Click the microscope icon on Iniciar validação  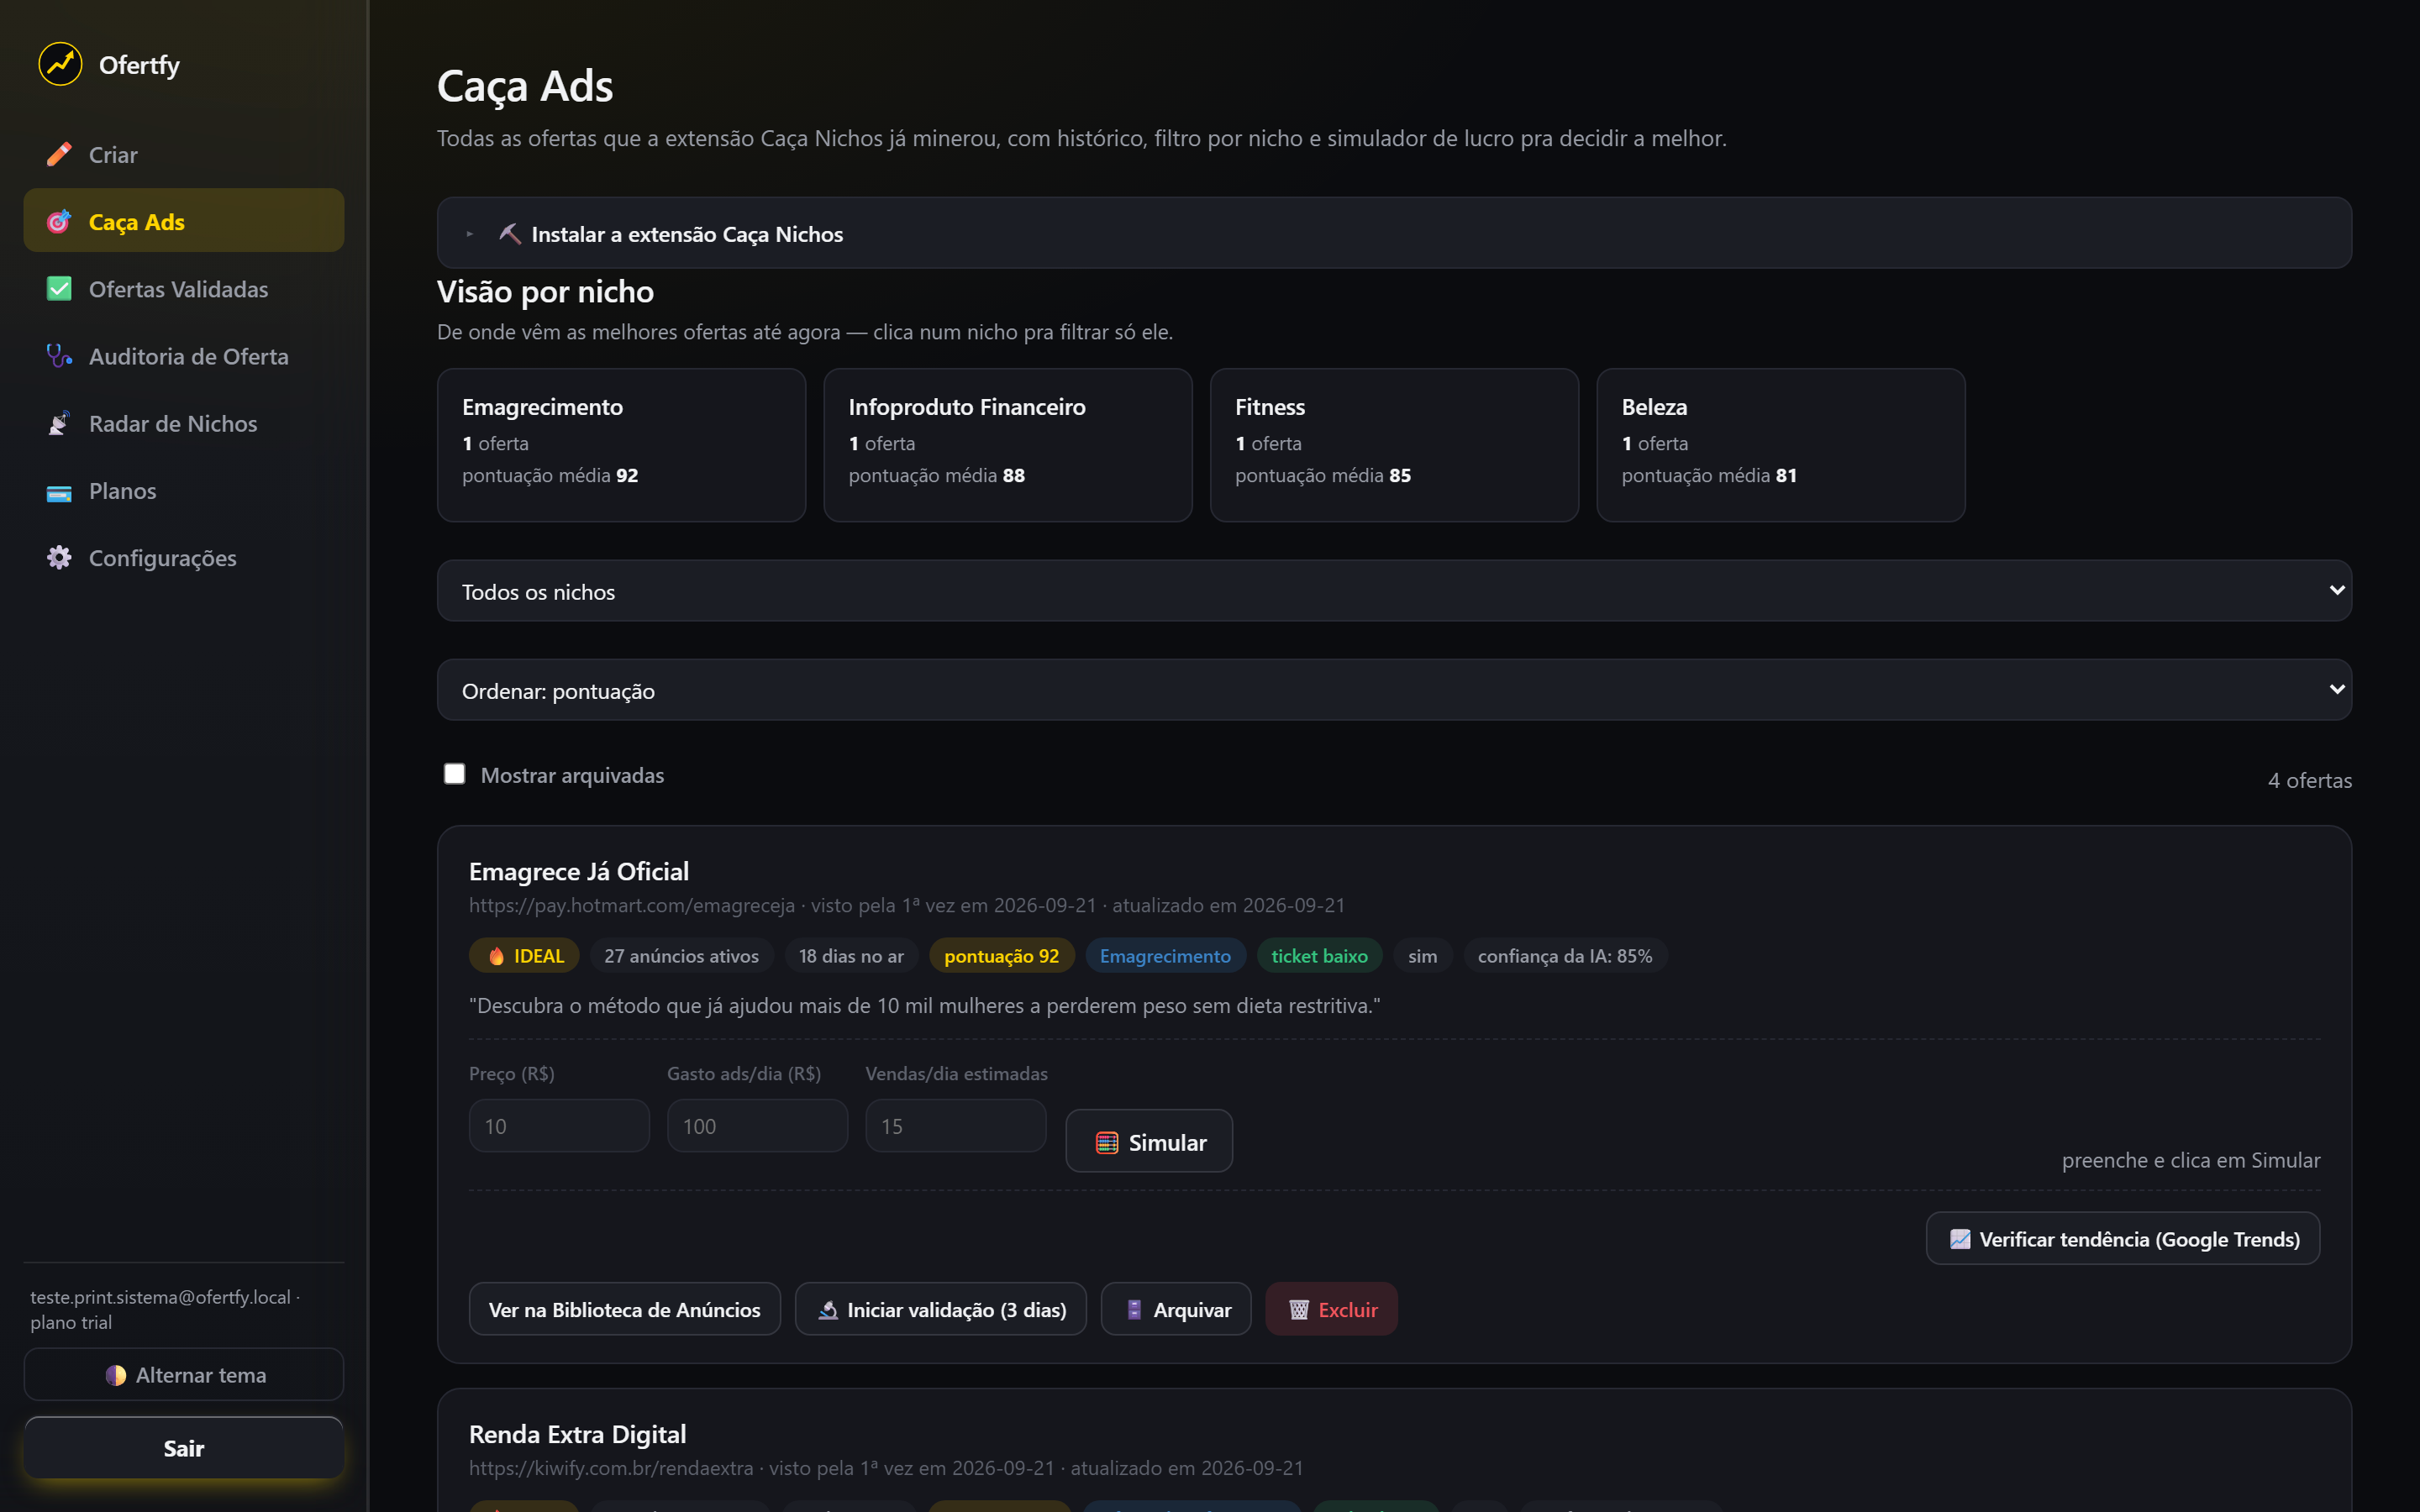tap(828, 1309)
